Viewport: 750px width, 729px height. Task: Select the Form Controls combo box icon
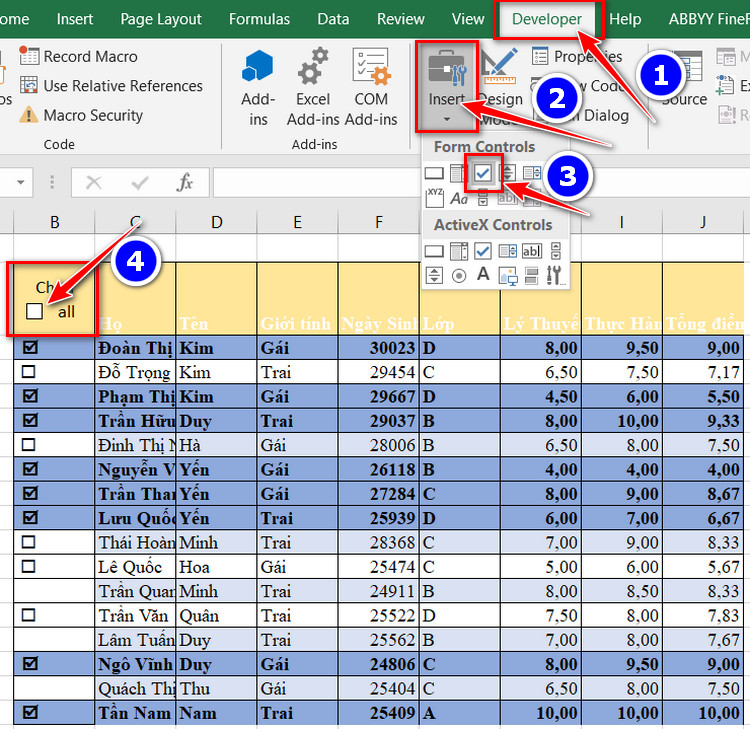(459, 173)
